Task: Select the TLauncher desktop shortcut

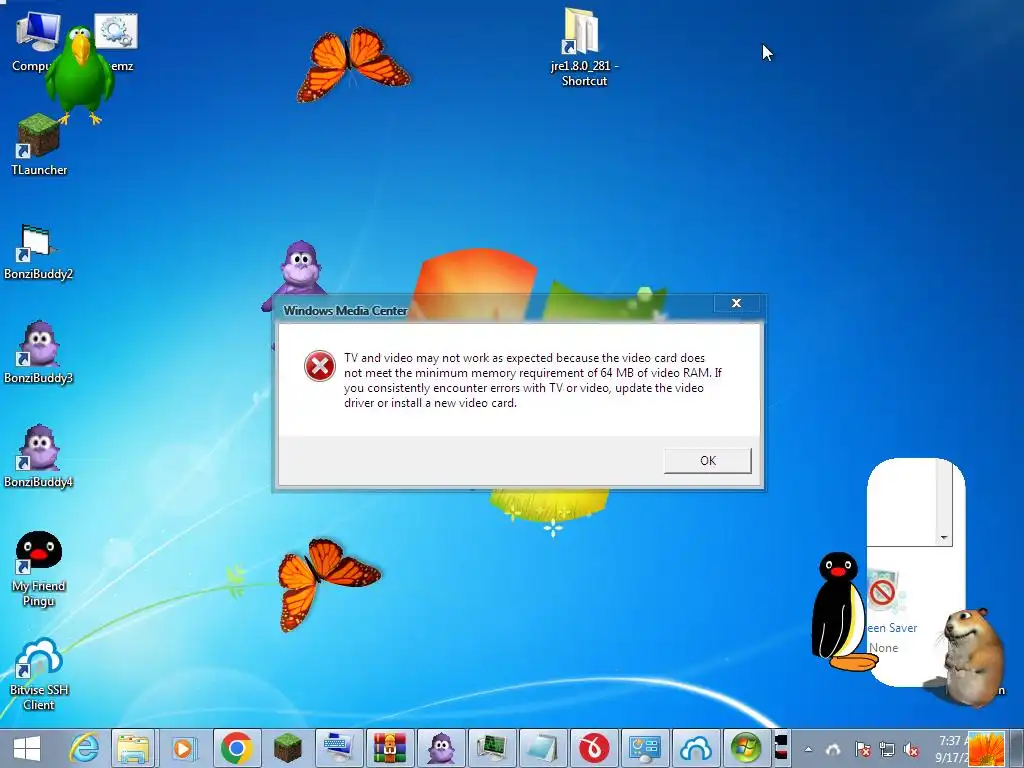Action: (x=39, y=146)
